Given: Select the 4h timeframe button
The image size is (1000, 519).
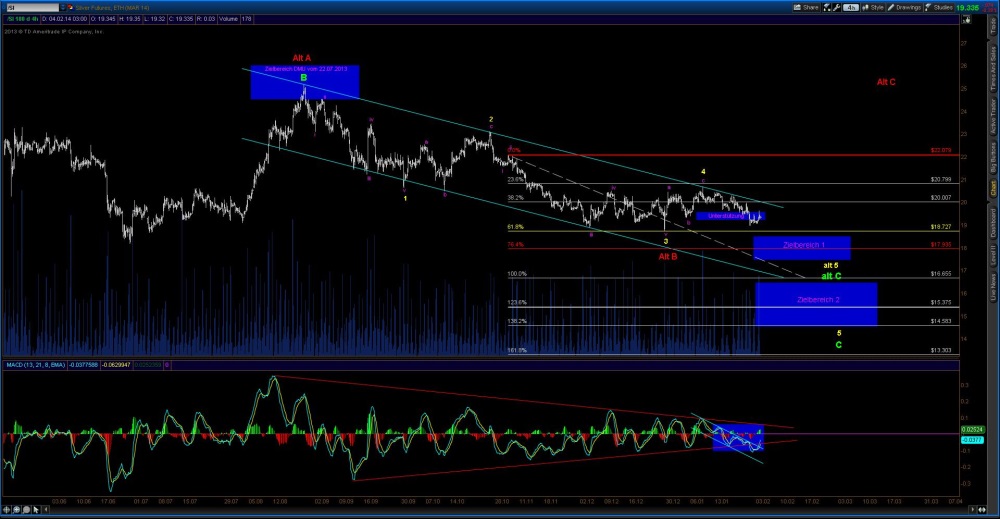Looking at the screenshot, I should pos(851,7).
